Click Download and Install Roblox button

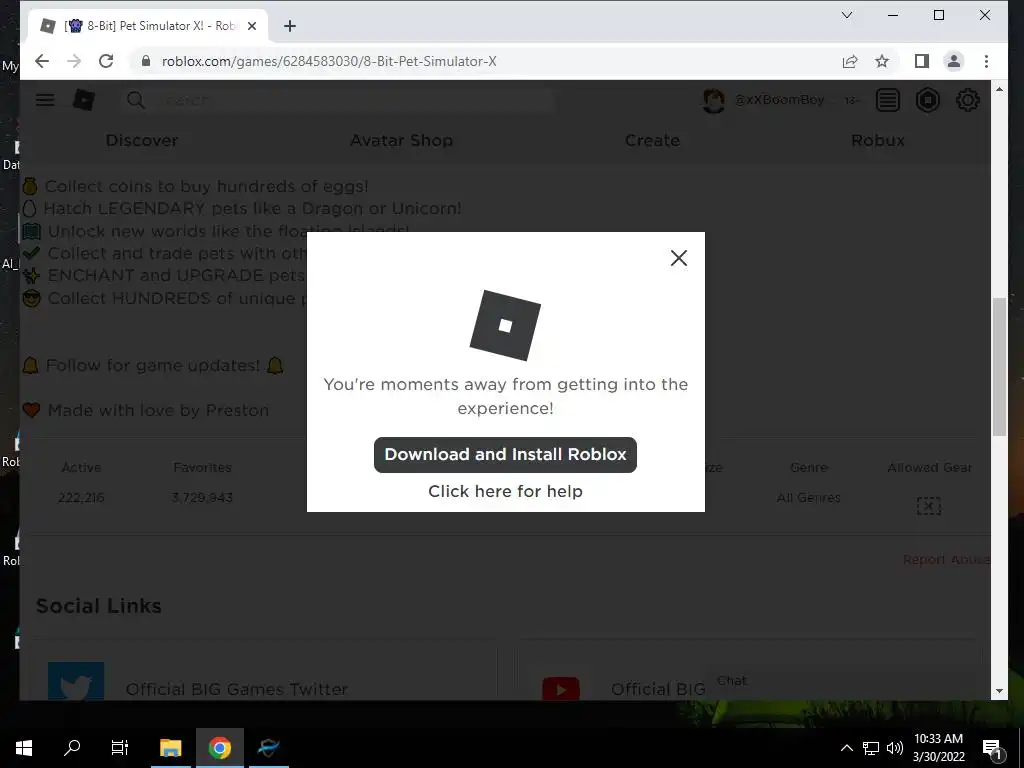tap(505, 455)
